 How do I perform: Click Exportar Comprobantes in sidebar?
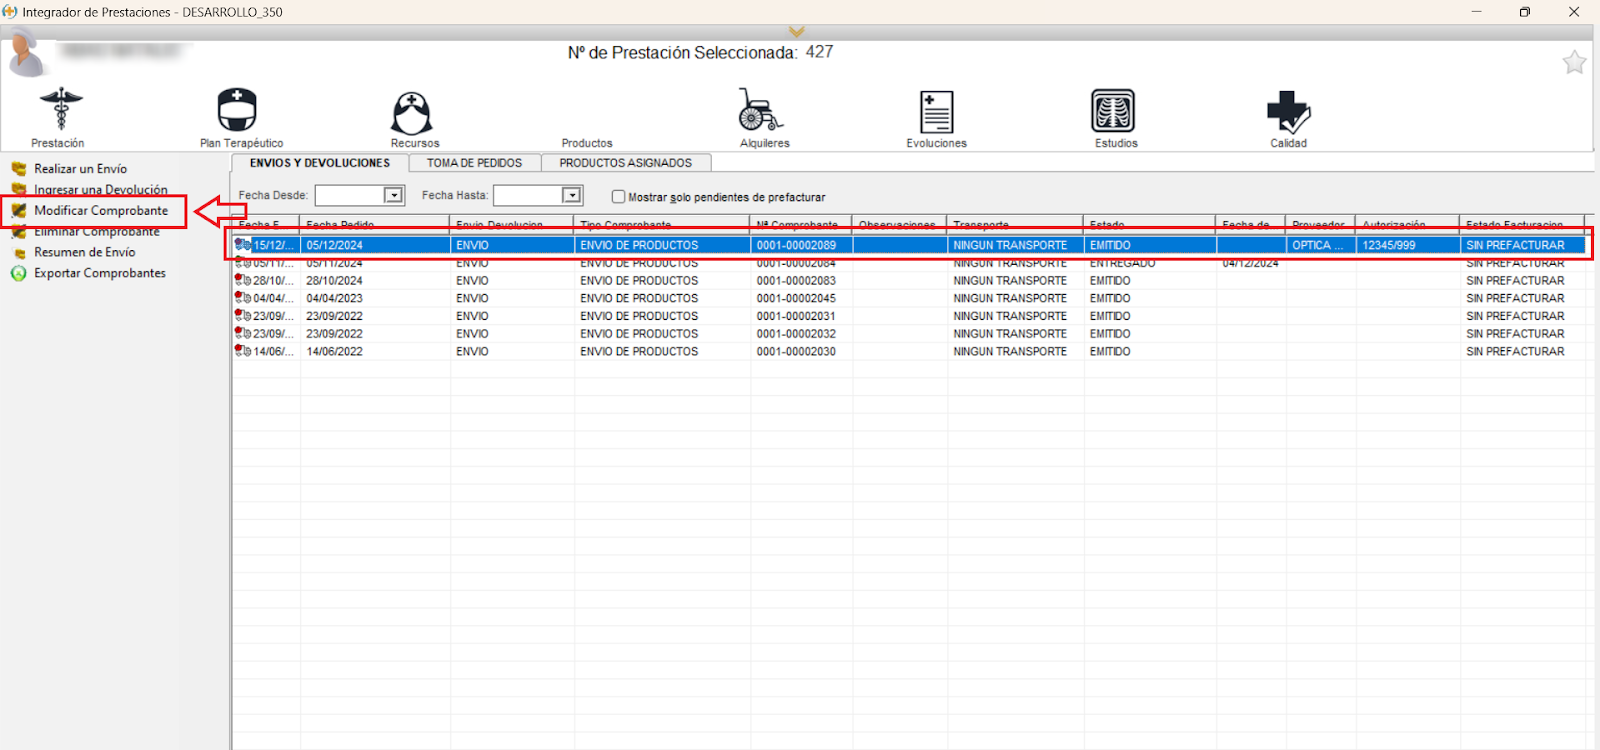pyautogui.click(x=100, y=273)
